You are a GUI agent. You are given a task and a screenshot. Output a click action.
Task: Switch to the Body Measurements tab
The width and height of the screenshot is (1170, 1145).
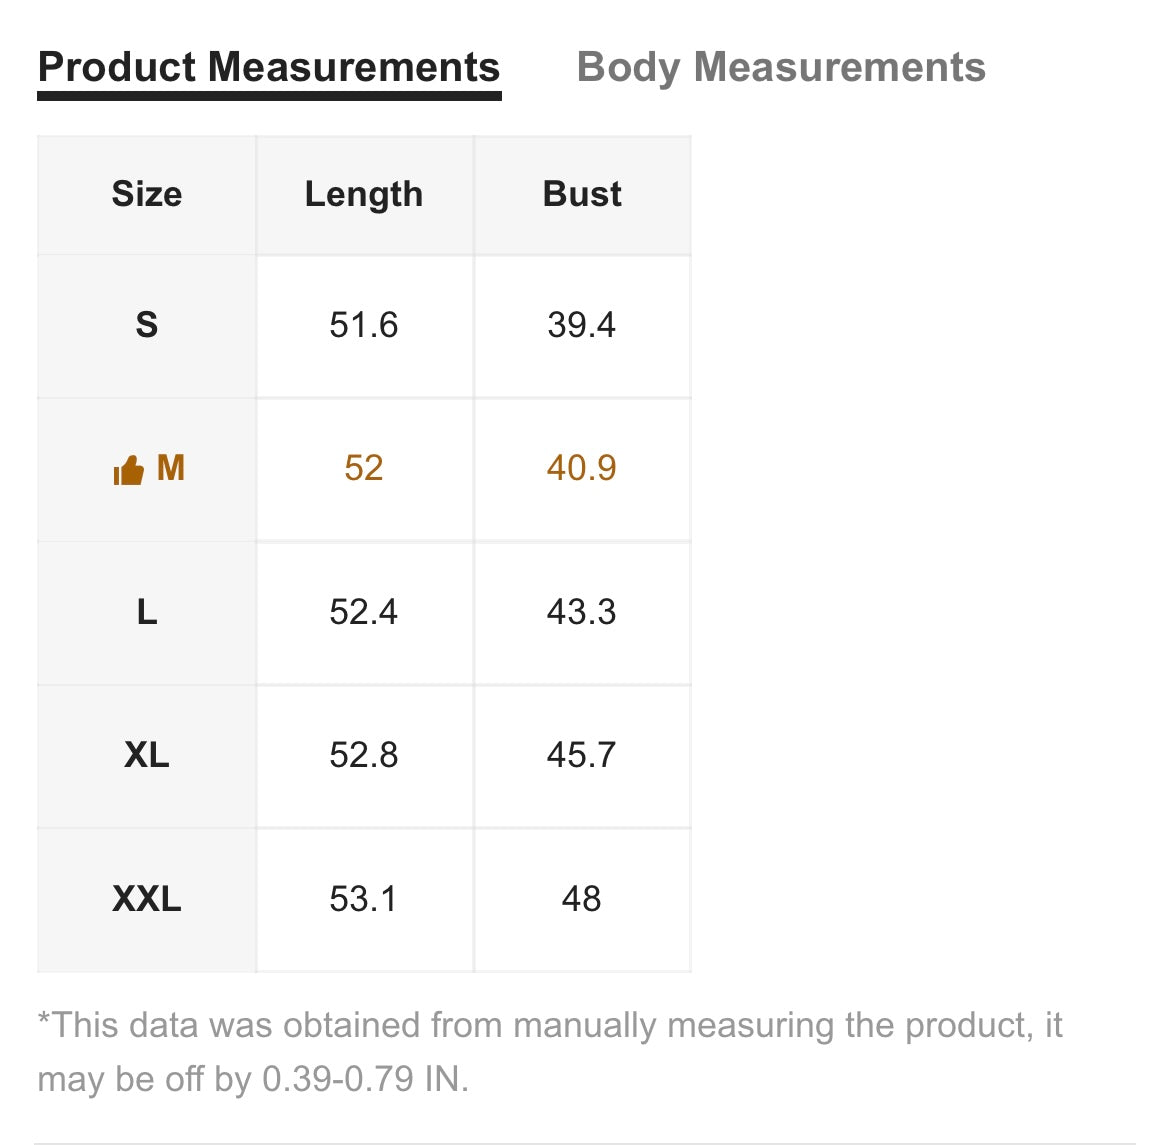point(781,67)
